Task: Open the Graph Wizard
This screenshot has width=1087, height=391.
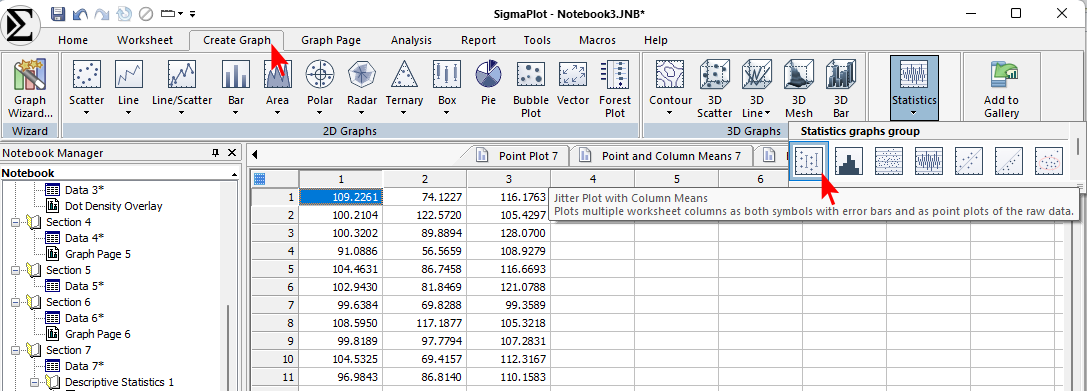Action: coord(31,88)
